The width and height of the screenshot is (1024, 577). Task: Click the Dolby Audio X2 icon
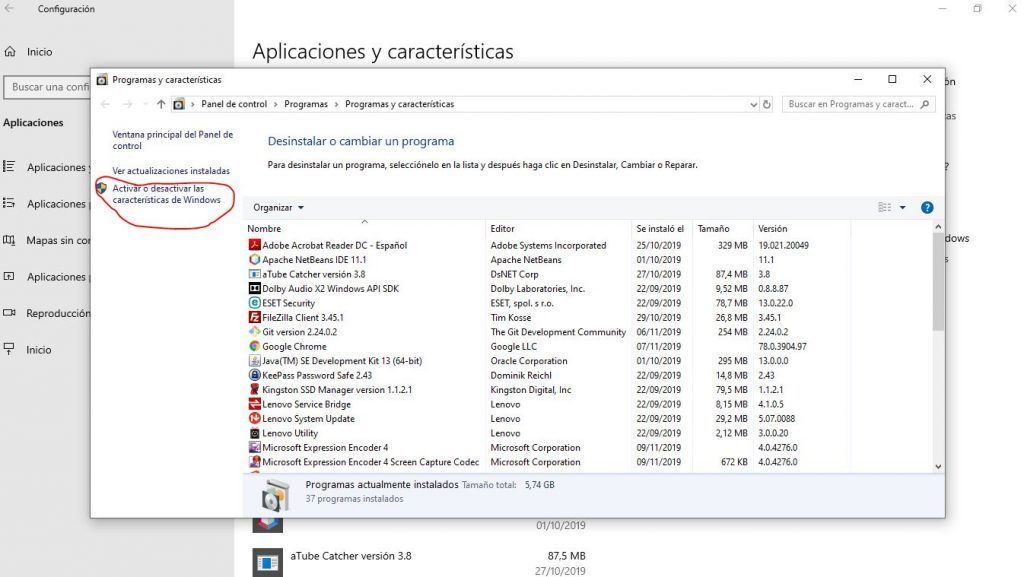click(255, 288)
